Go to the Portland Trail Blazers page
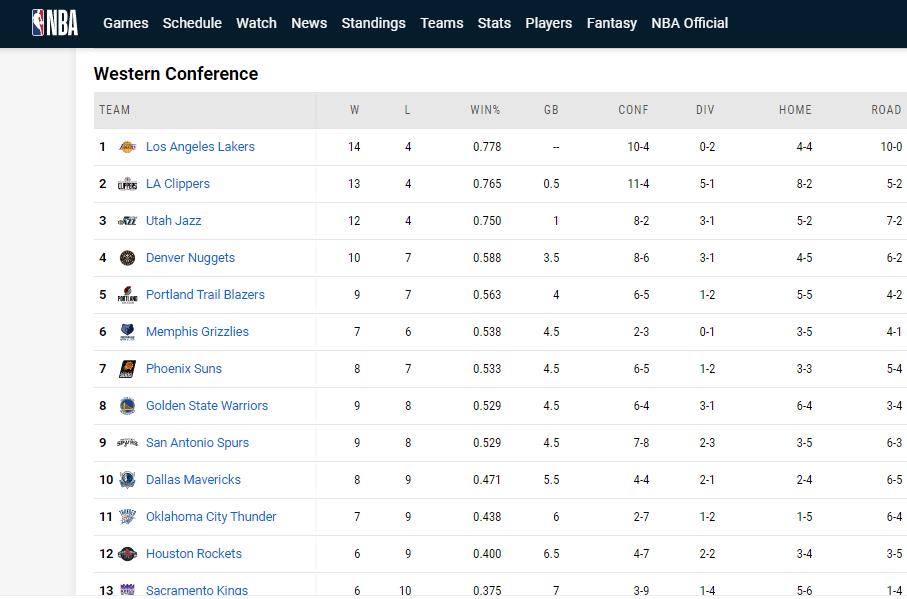 tap(205, 295)
